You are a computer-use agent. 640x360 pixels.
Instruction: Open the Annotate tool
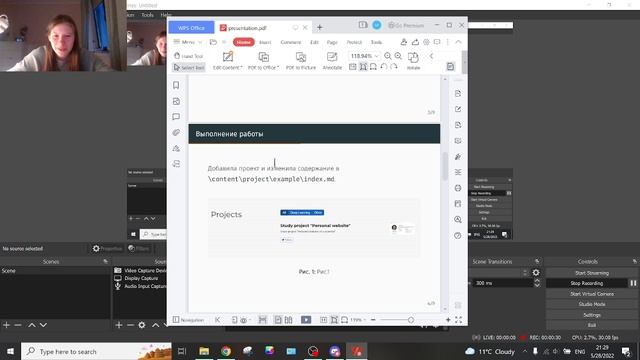point(332,60)
